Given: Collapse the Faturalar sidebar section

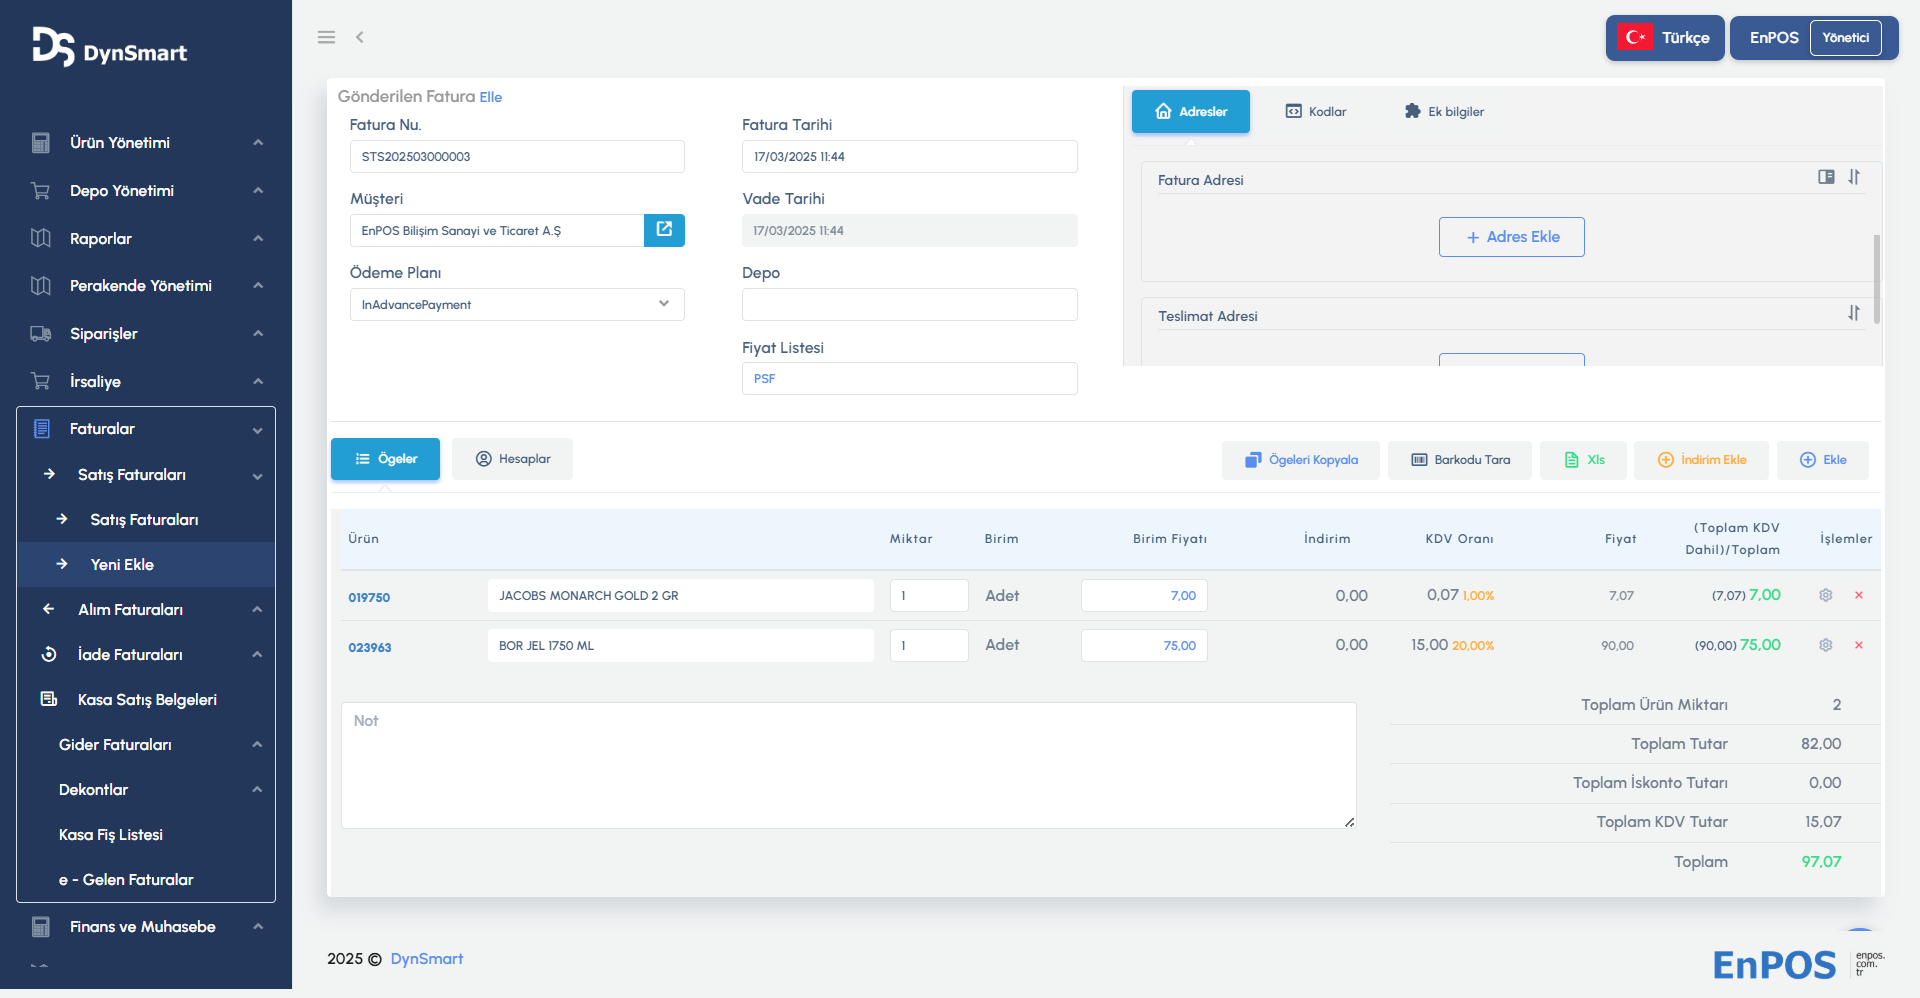Looking at the screenshot, I should tap(146, 429).
